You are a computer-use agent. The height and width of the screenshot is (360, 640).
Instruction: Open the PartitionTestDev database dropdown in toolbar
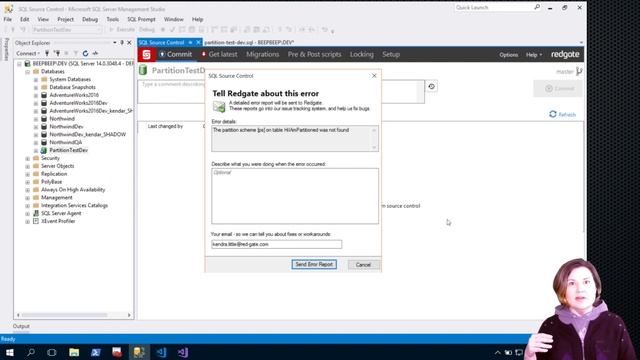67,30
